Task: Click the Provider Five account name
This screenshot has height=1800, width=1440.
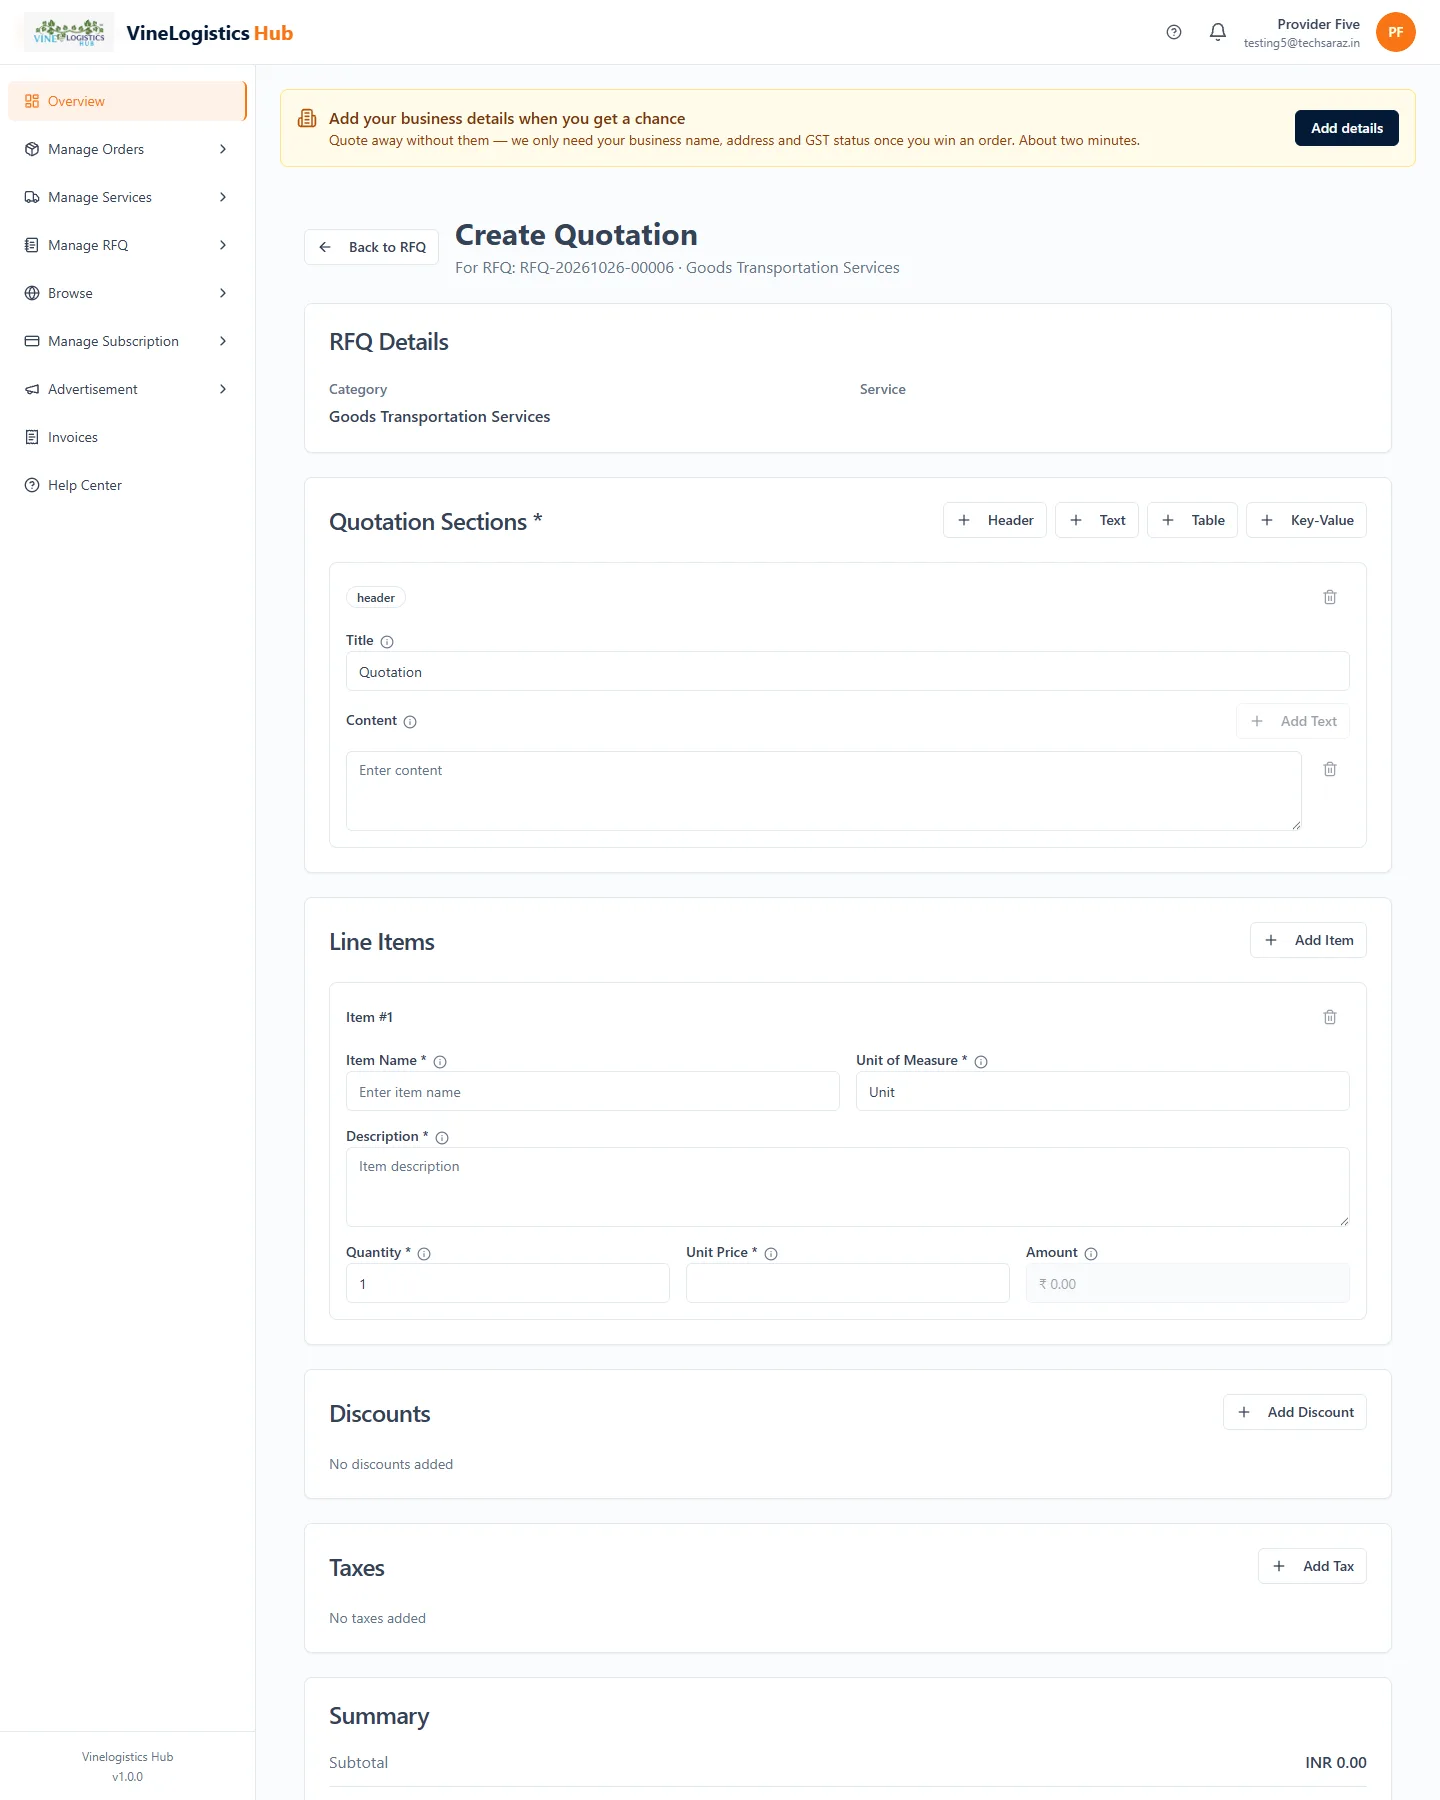Action: (x=1318, y=24)
